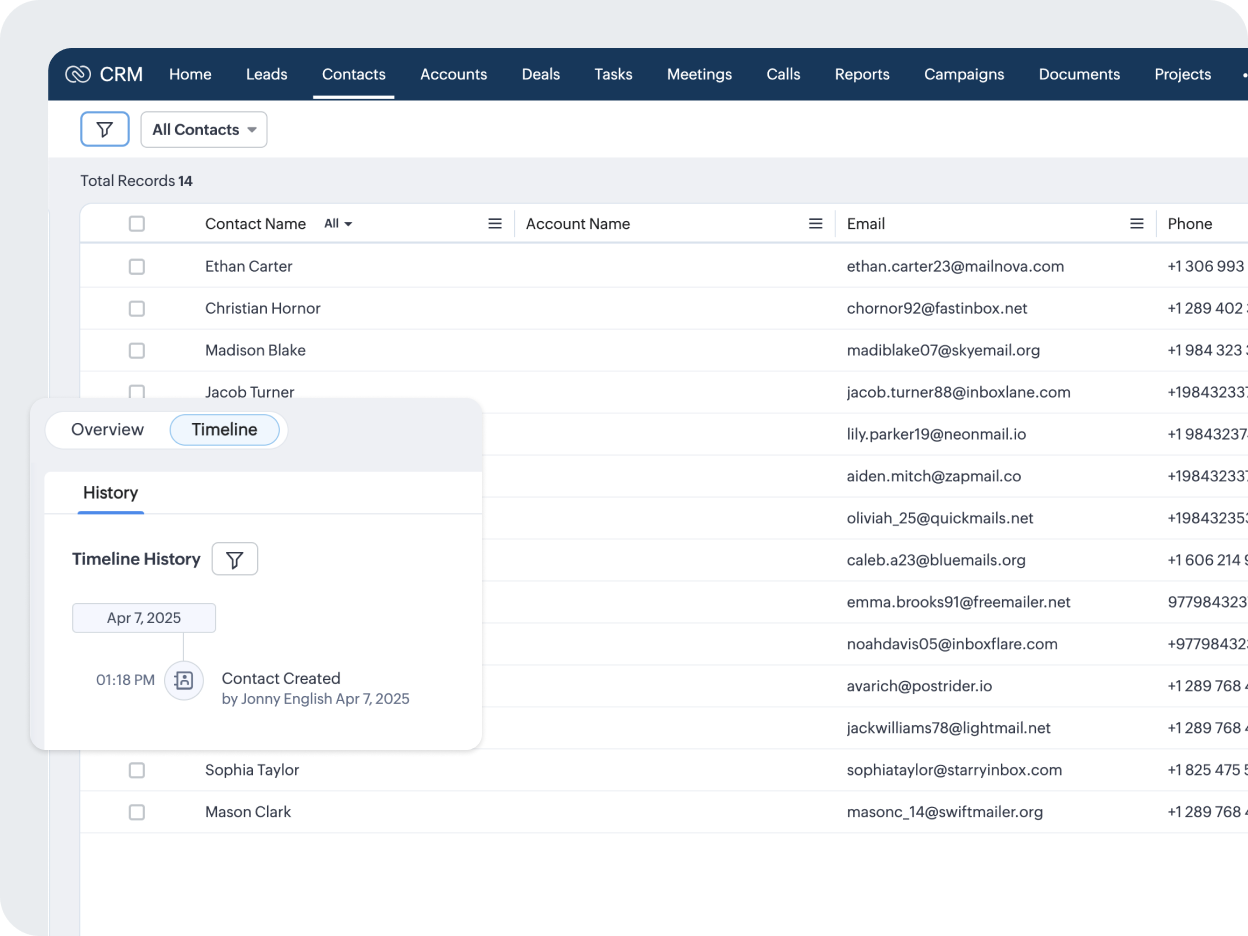Image resolution: width=1248 pixels, height=936 pixels.
Task: Switch to the Overview tab
Action: click(107, 430)
